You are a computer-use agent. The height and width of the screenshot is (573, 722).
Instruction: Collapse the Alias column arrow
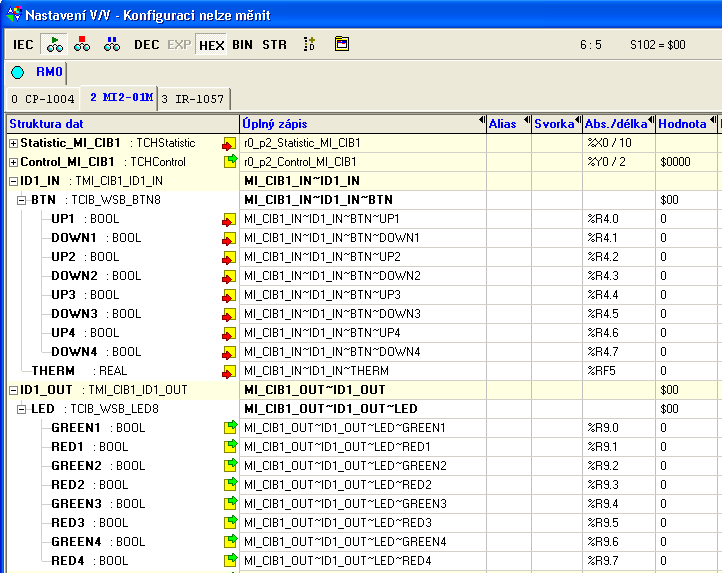point(527,120)
